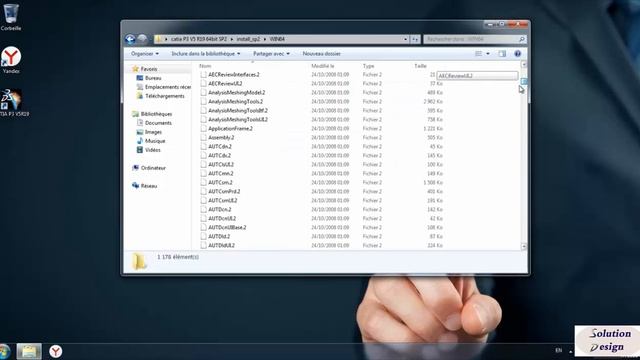
Task: Open Inclure dans la bibliothèque dropdown
Action: [206, 53]
